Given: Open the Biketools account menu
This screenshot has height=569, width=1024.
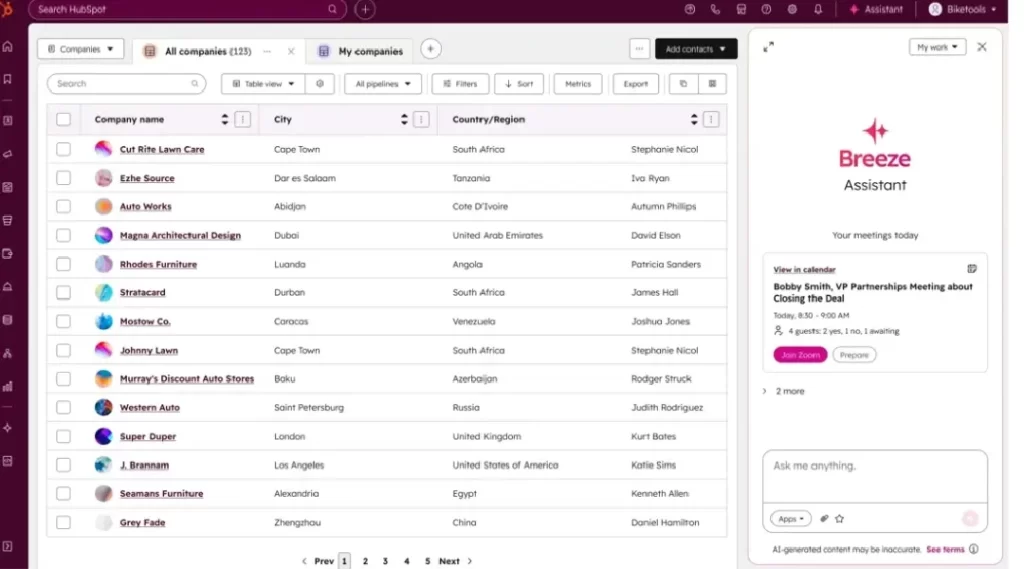Looking at the screenshot, I should point(963,9).
